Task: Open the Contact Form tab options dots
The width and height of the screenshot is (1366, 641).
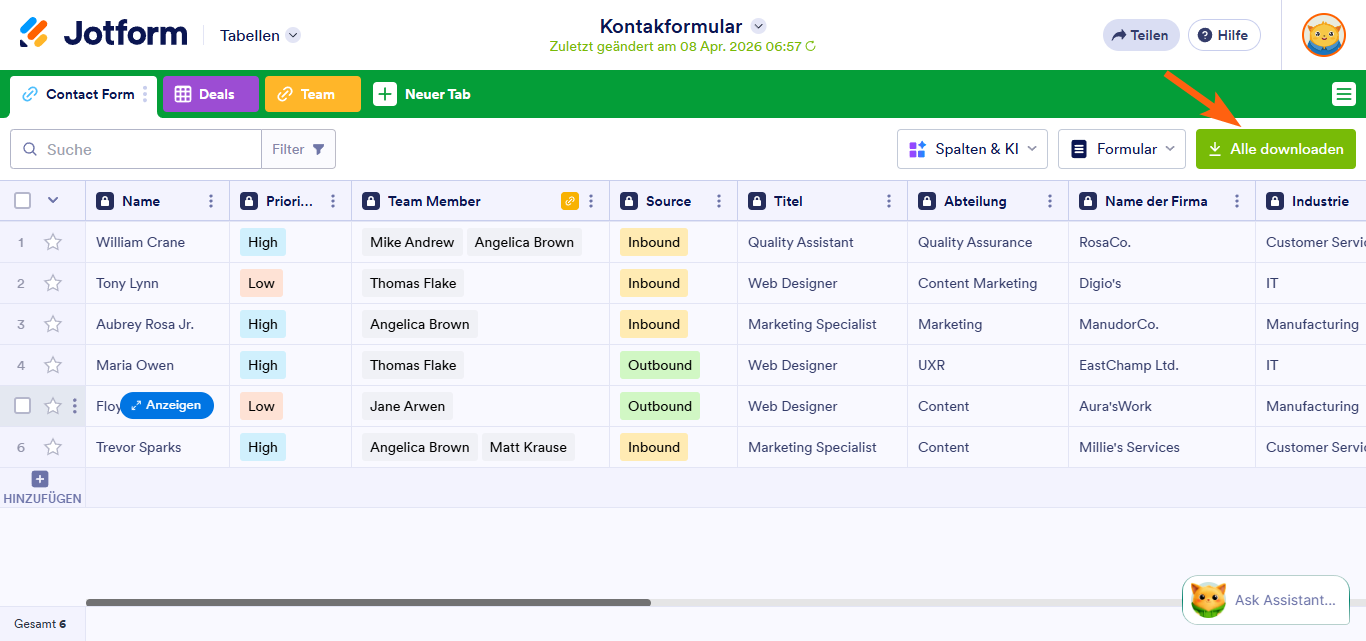Action: [145, 94]
